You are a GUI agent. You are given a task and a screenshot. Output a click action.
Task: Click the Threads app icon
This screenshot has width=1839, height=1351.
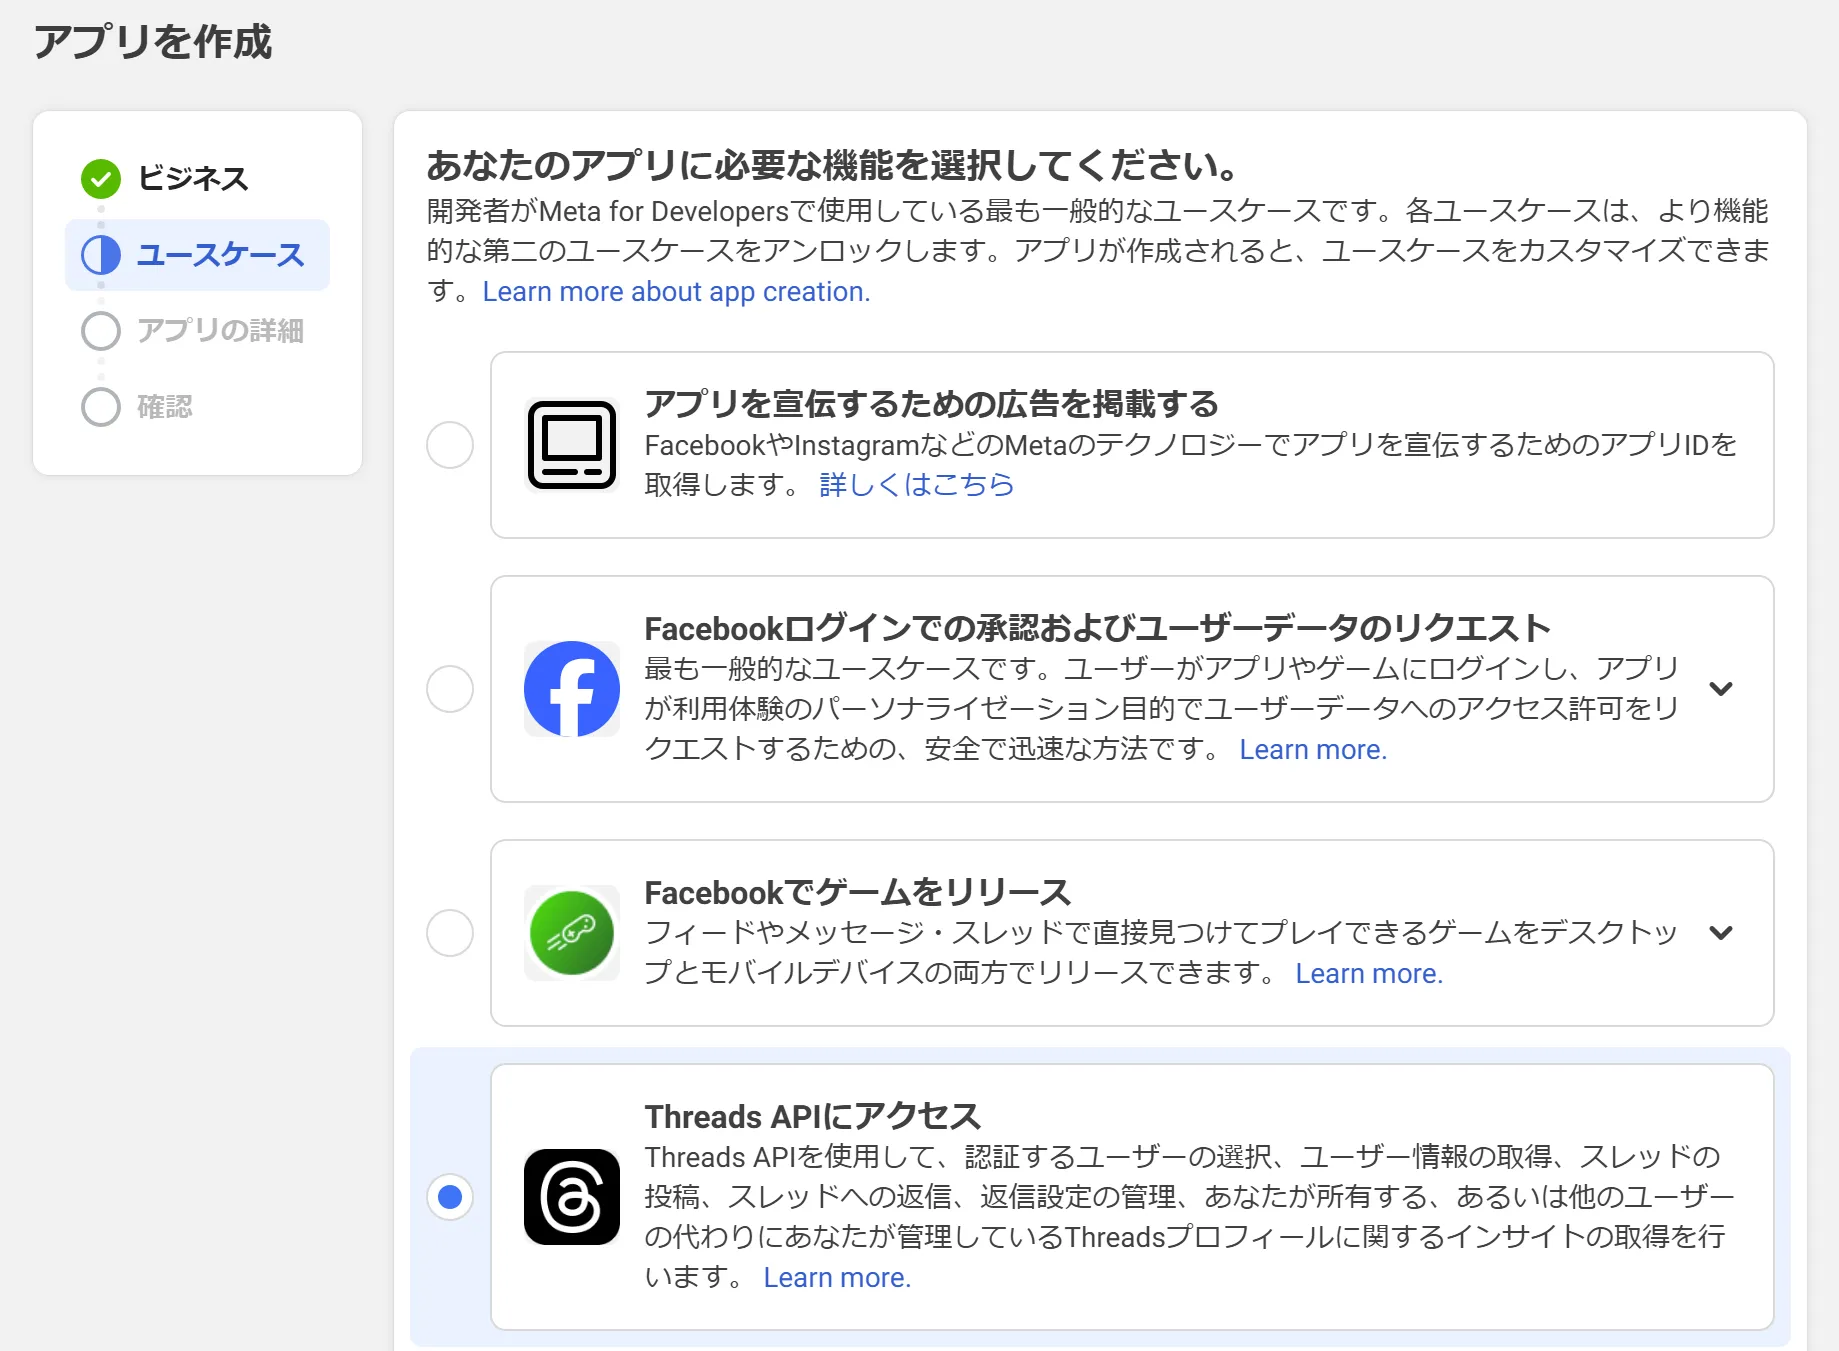(x=571, y=1197)
